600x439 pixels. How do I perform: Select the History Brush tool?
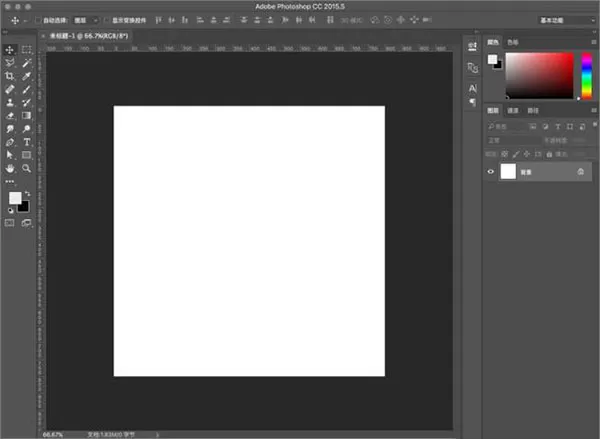[x=26, y=102]
